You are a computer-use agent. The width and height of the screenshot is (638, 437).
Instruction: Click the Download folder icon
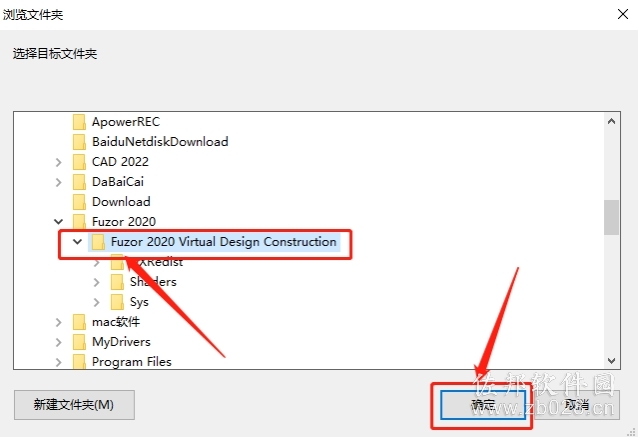79,201
